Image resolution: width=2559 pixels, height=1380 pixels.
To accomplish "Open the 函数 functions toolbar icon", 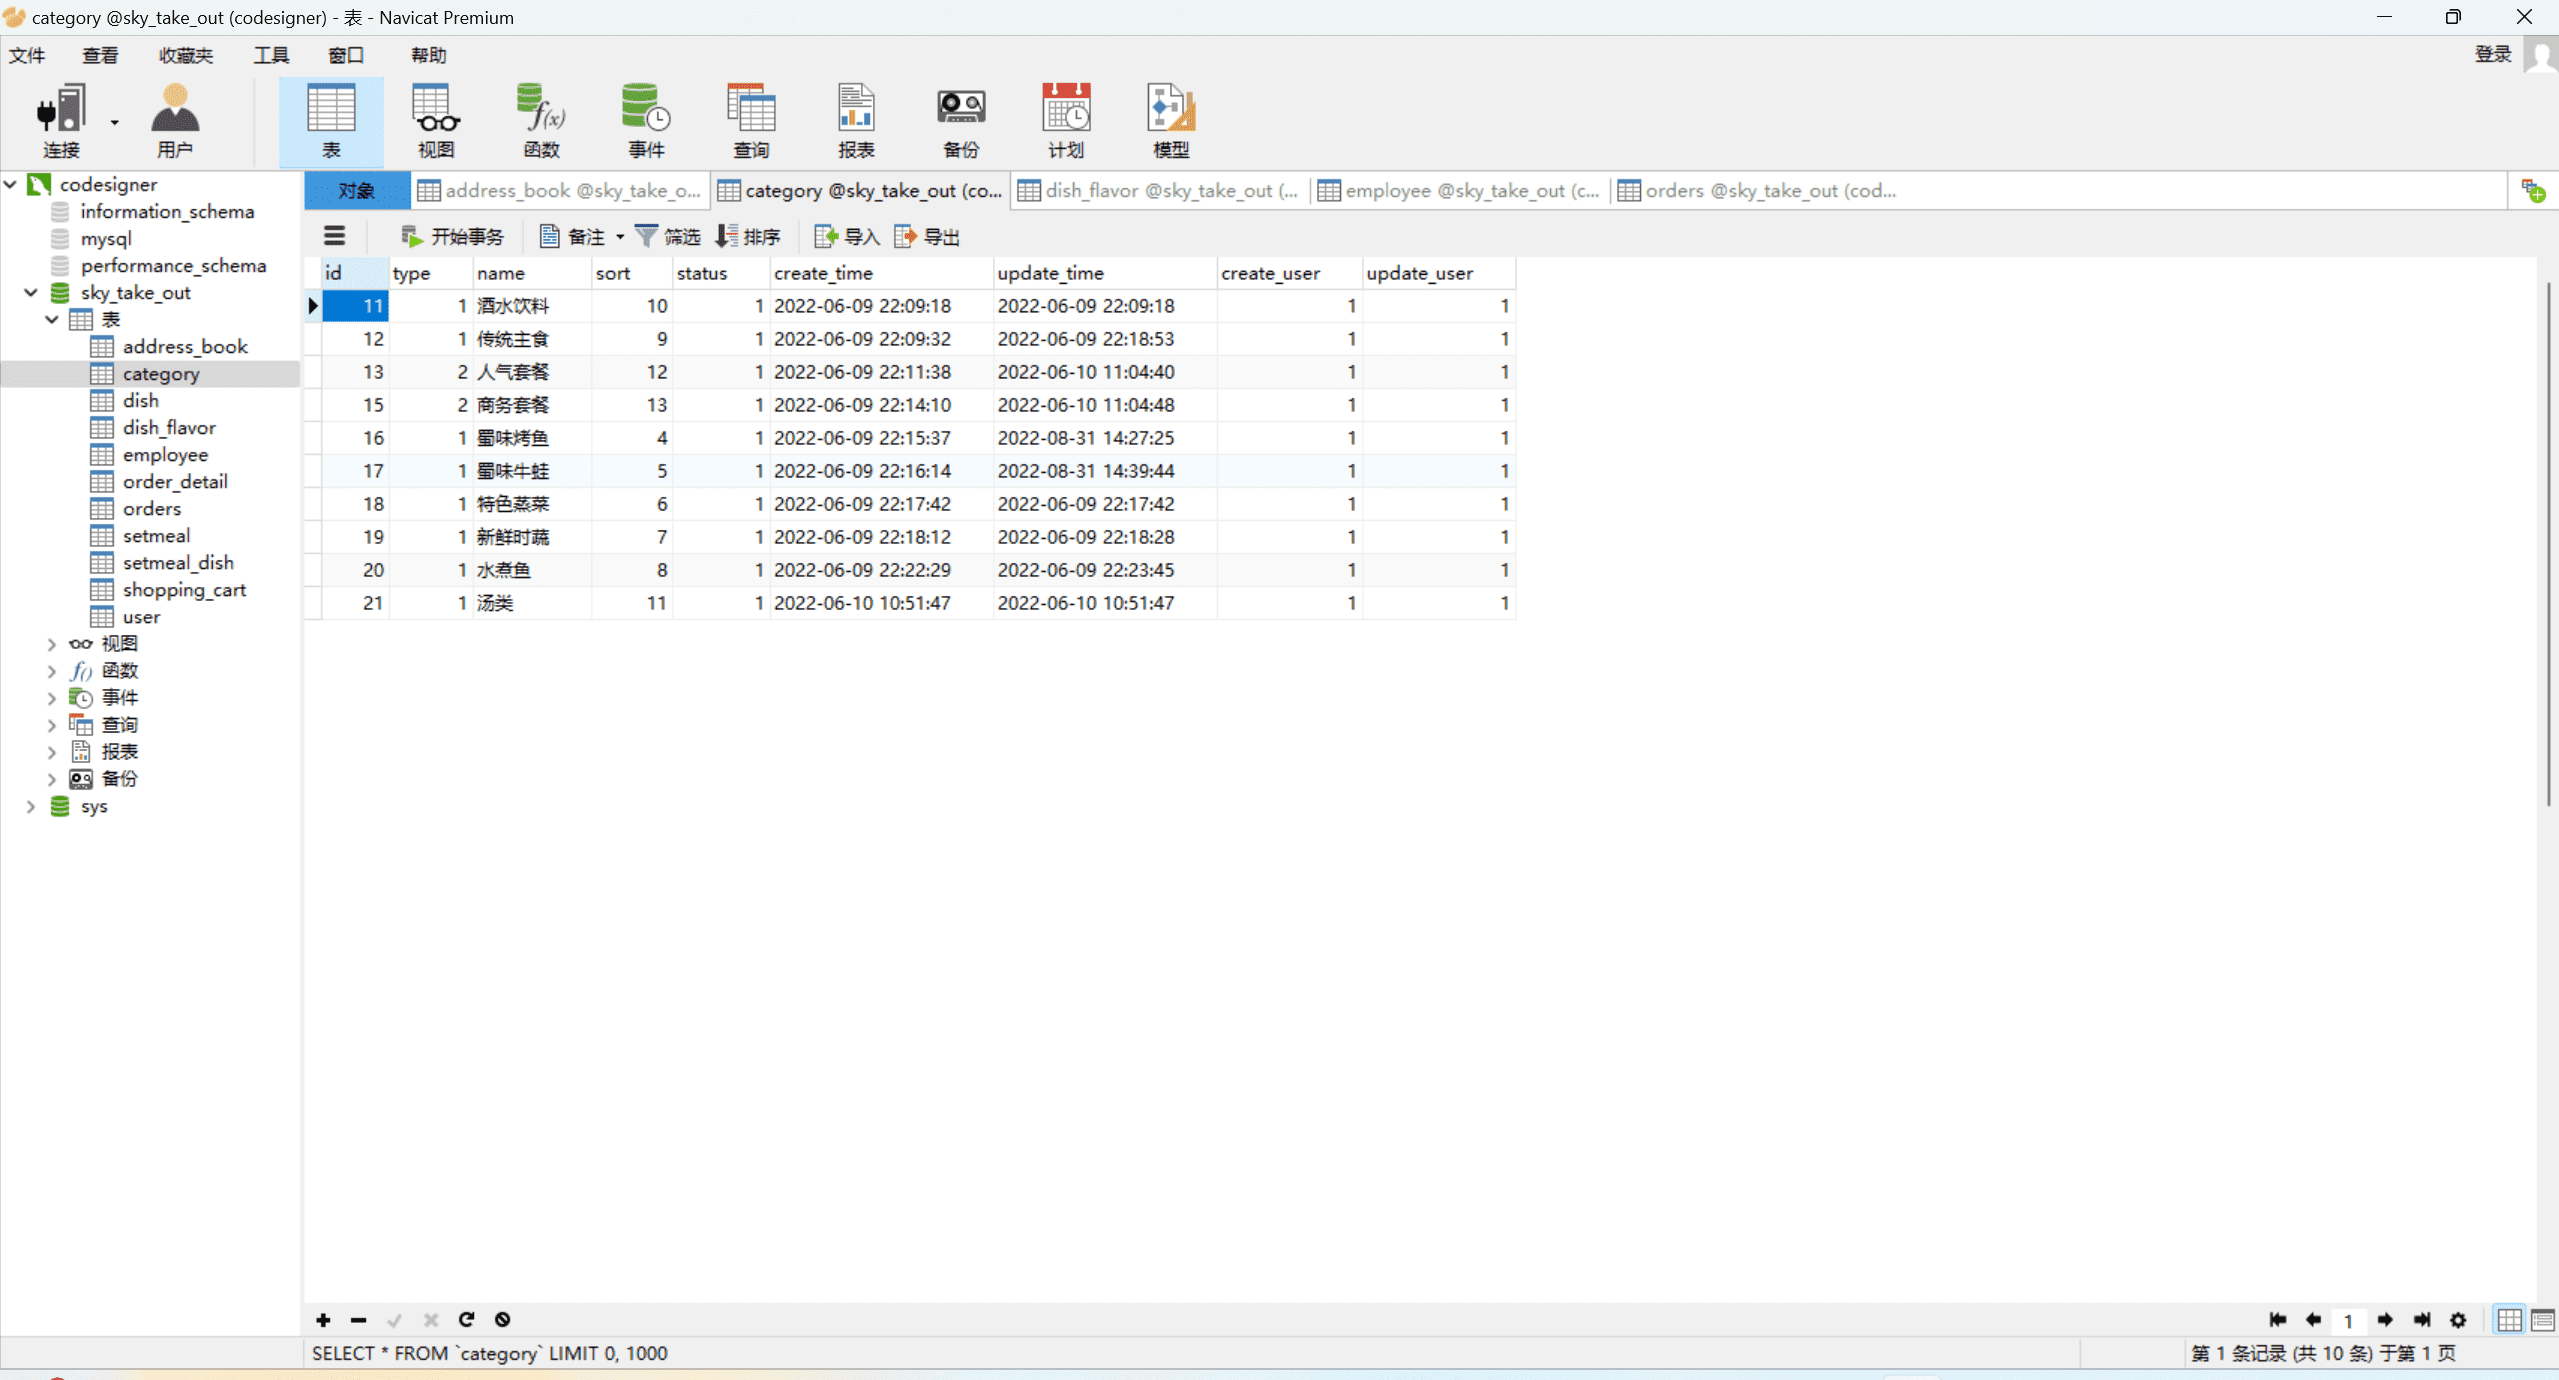I will tap(541, 121).
